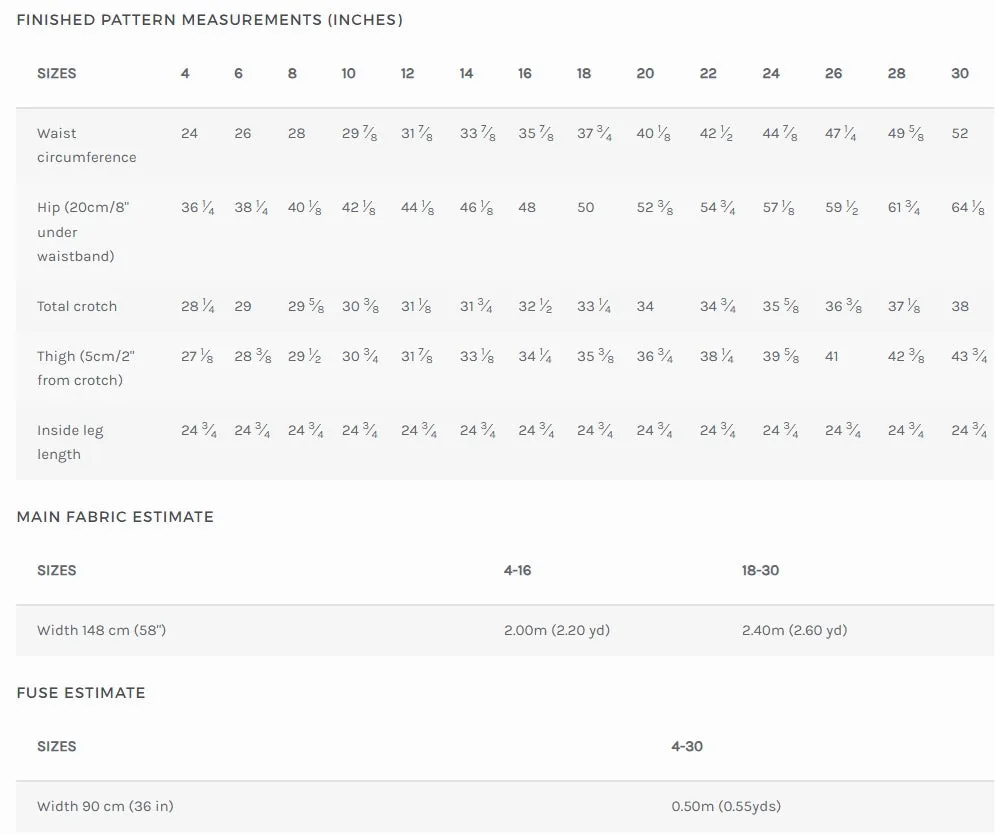Click the Width 148 cm row label

point(102,630)
